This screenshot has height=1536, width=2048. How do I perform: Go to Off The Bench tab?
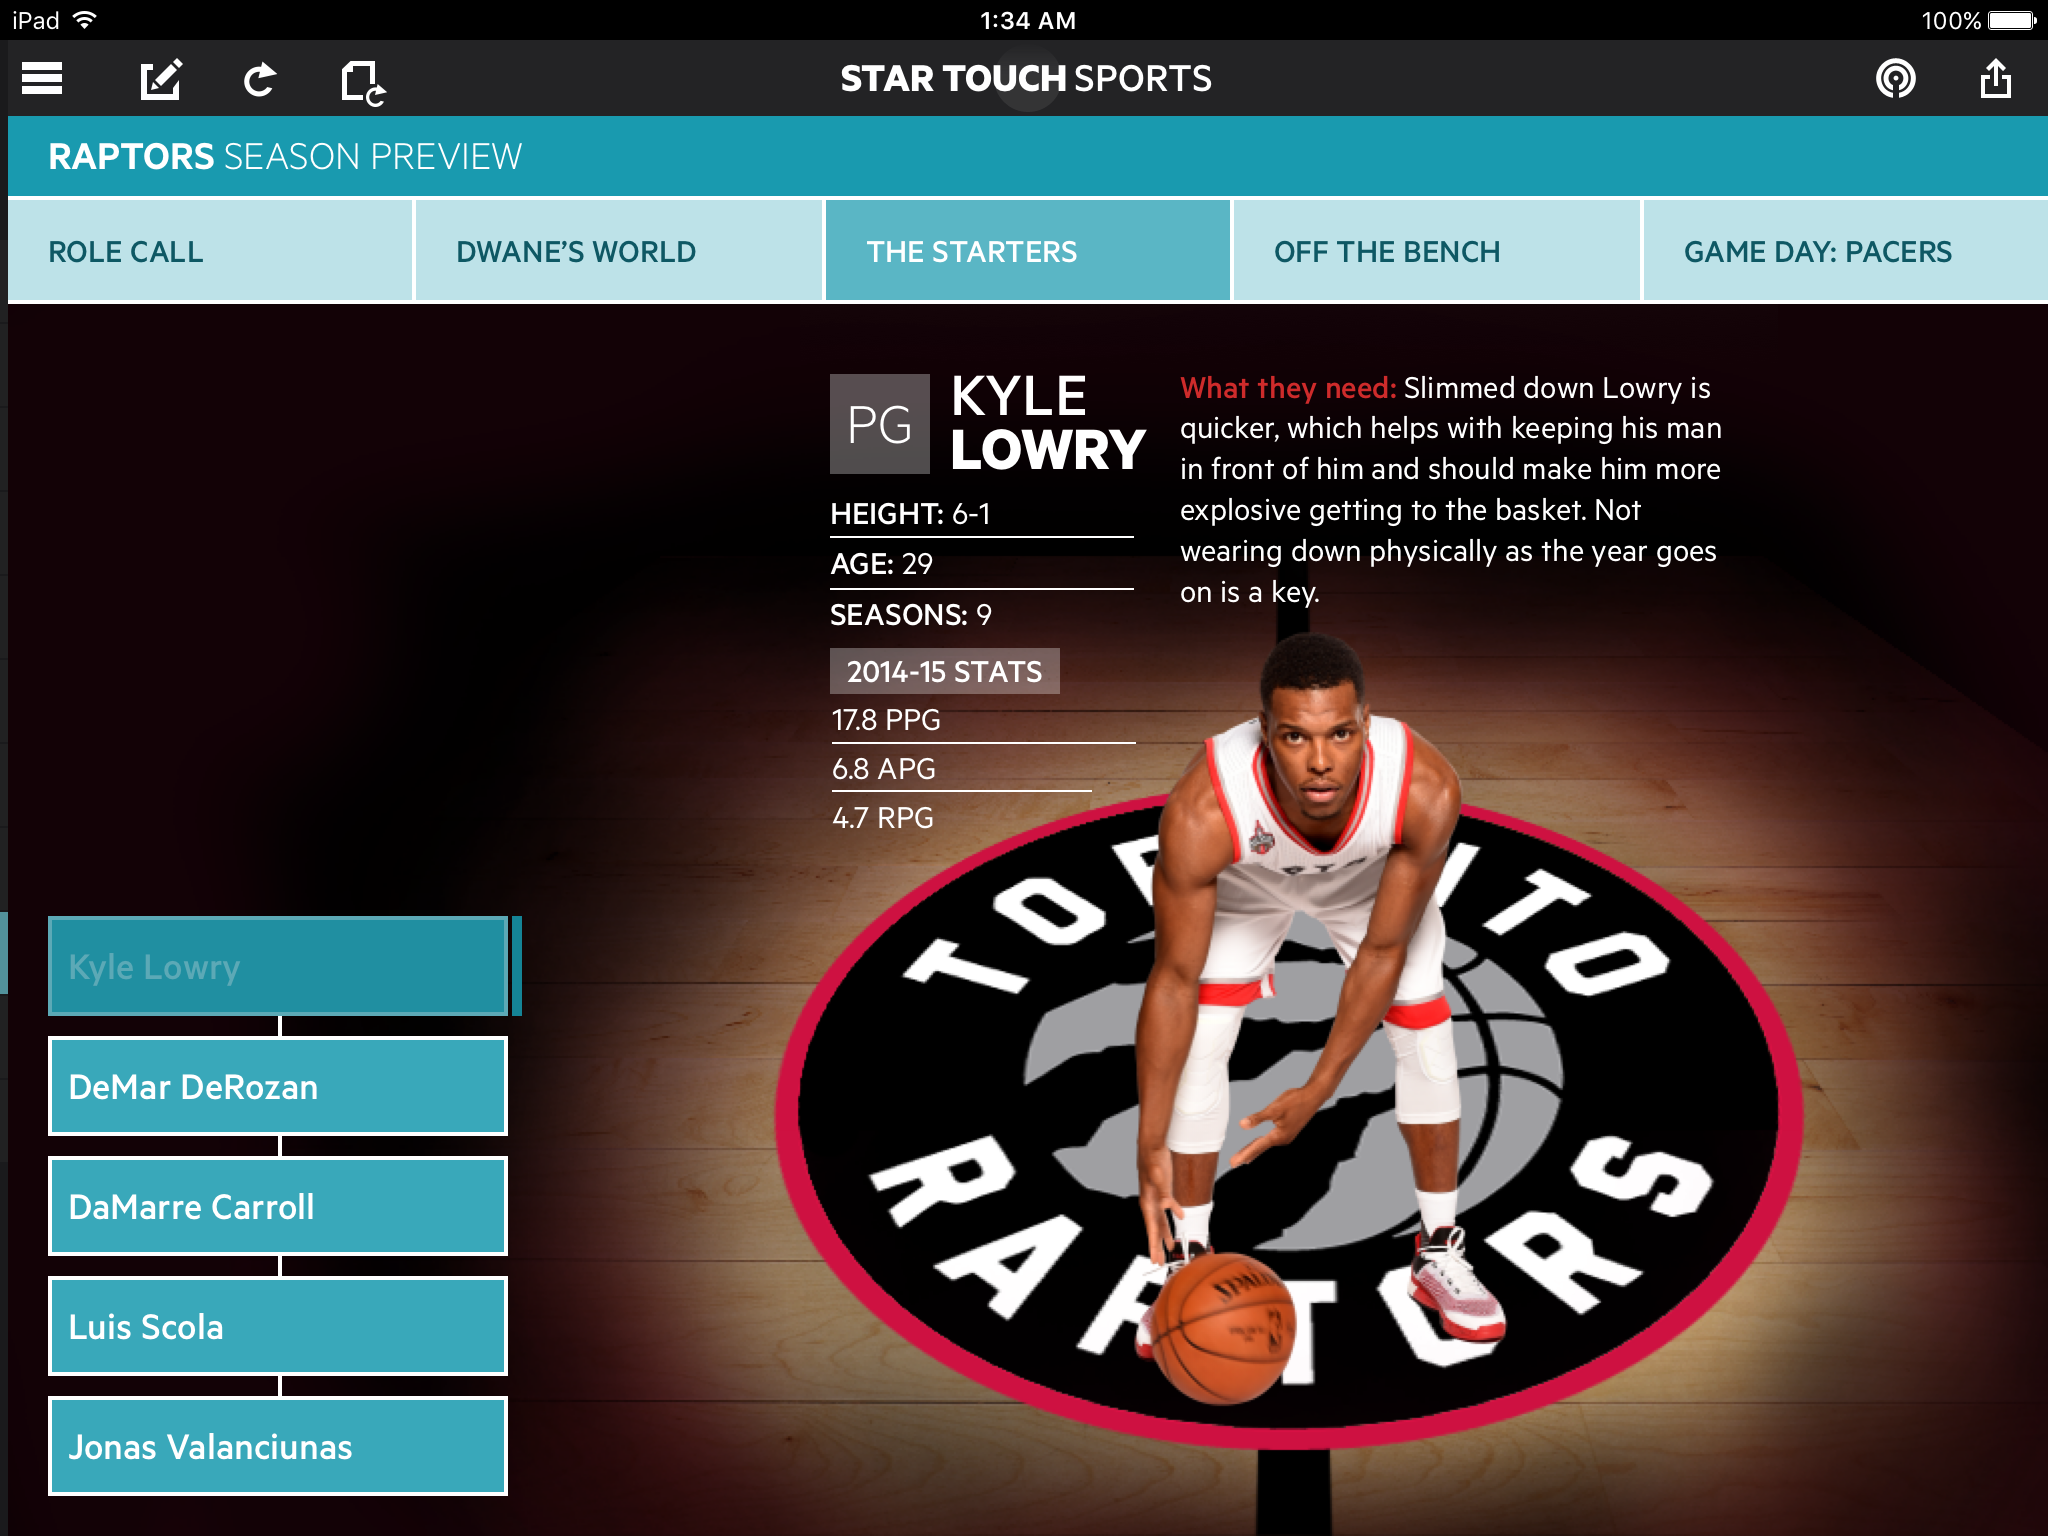1436,251
